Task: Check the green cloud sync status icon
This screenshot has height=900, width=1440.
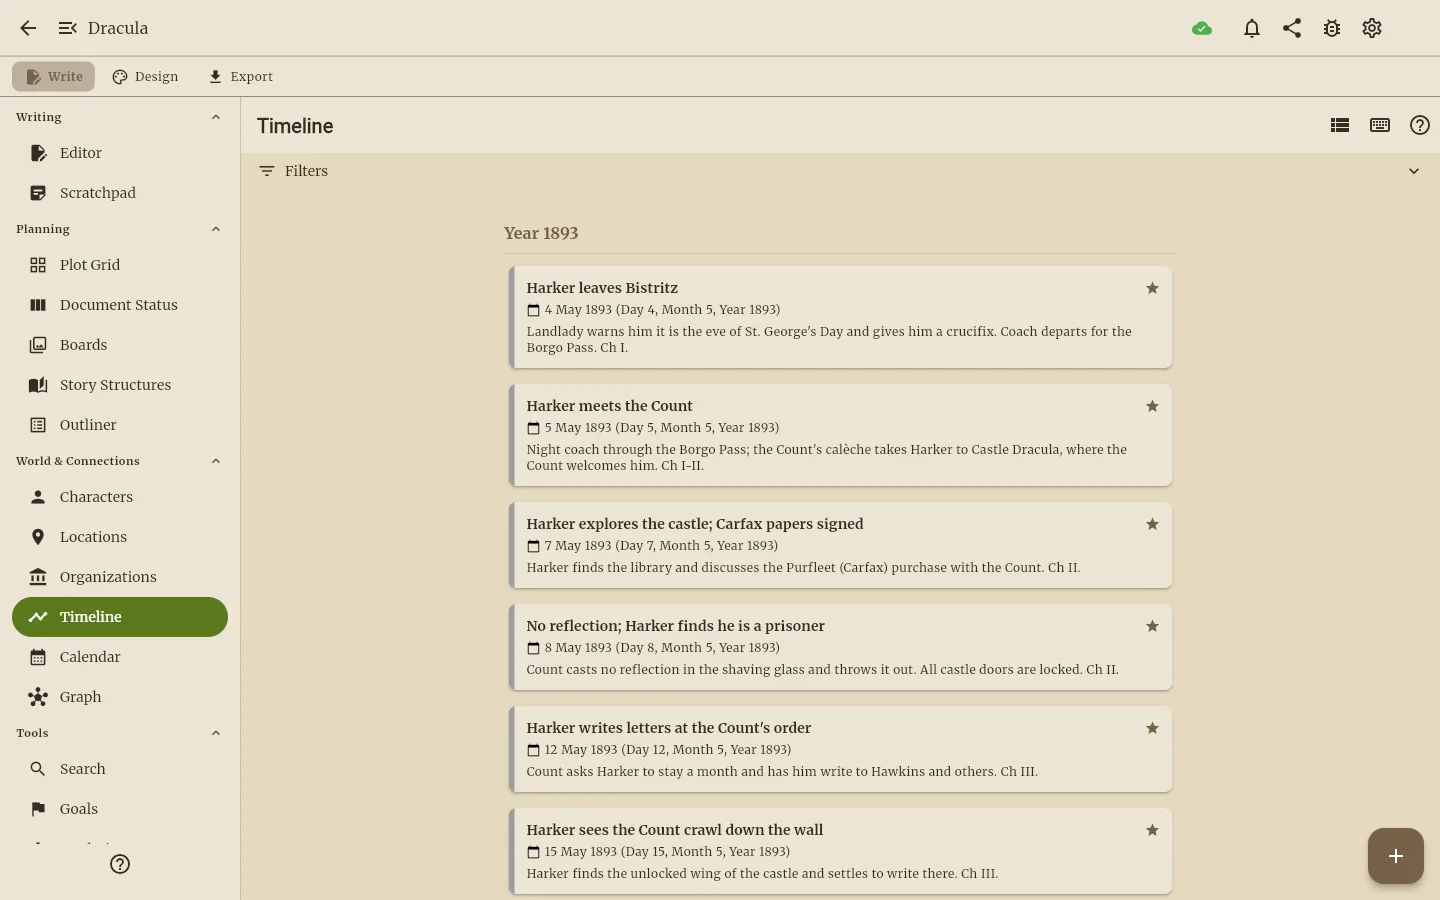Action: pos(1202,28)
